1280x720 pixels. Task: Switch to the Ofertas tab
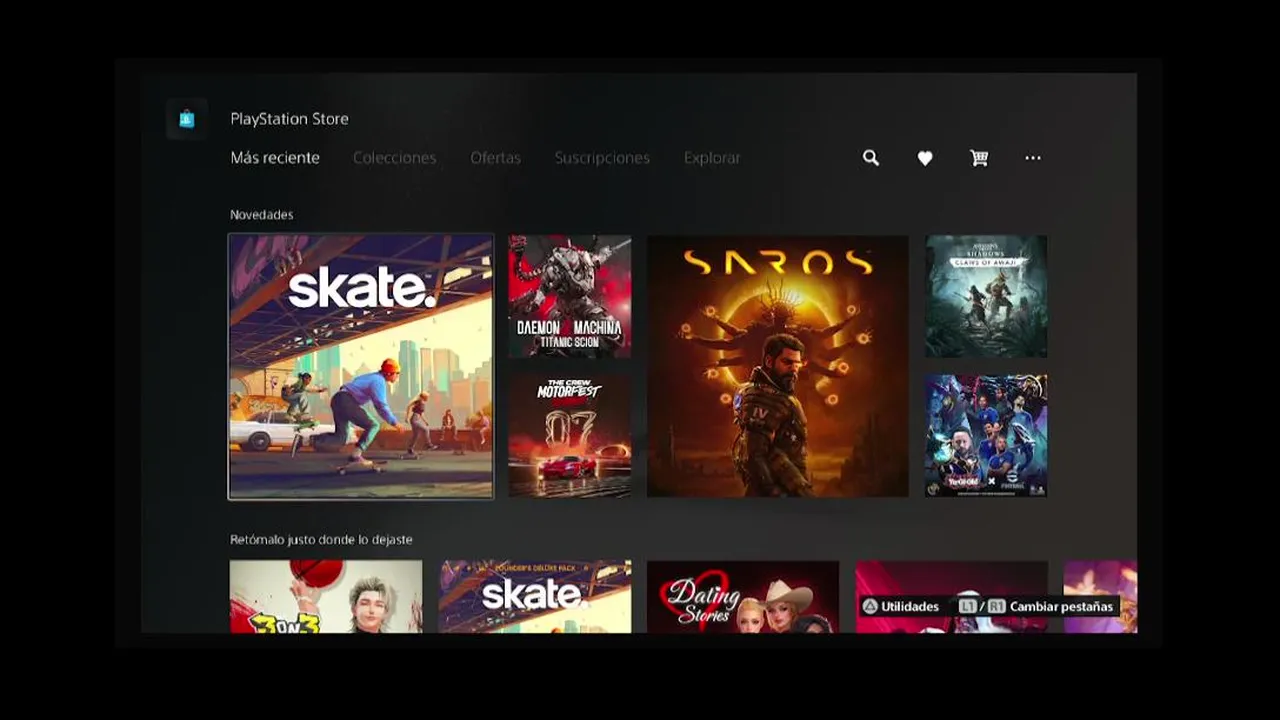(x=496, y=158)
